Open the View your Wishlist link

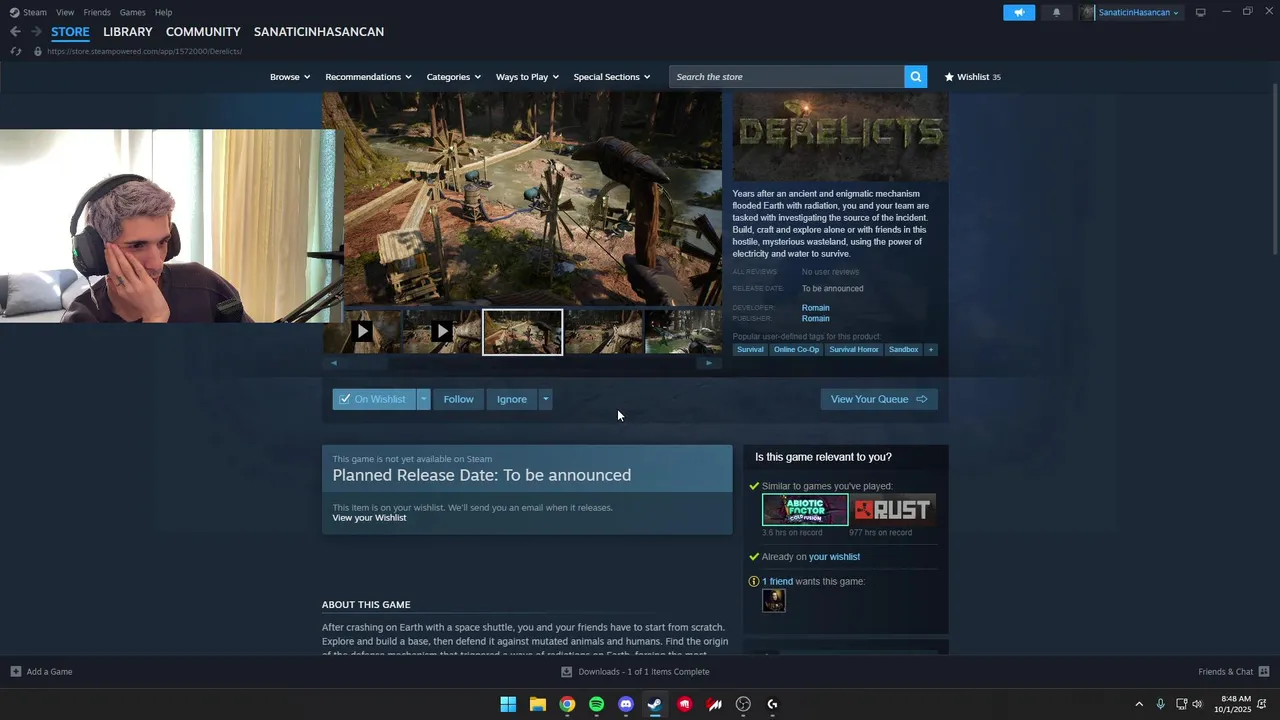click(369, 518)
